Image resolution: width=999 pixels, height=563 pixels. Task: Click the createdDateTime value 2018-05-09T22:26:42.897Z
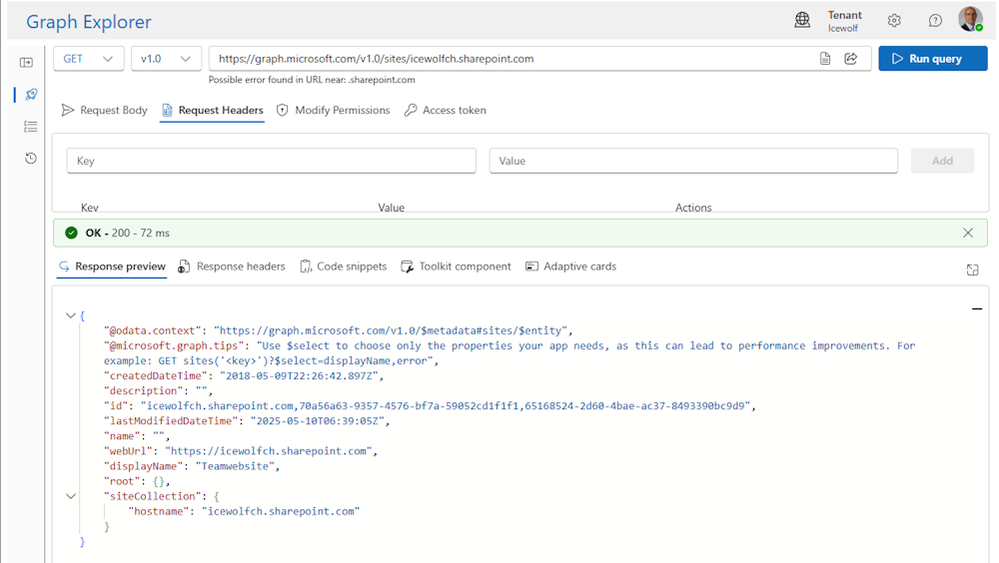tap(299, 376)
